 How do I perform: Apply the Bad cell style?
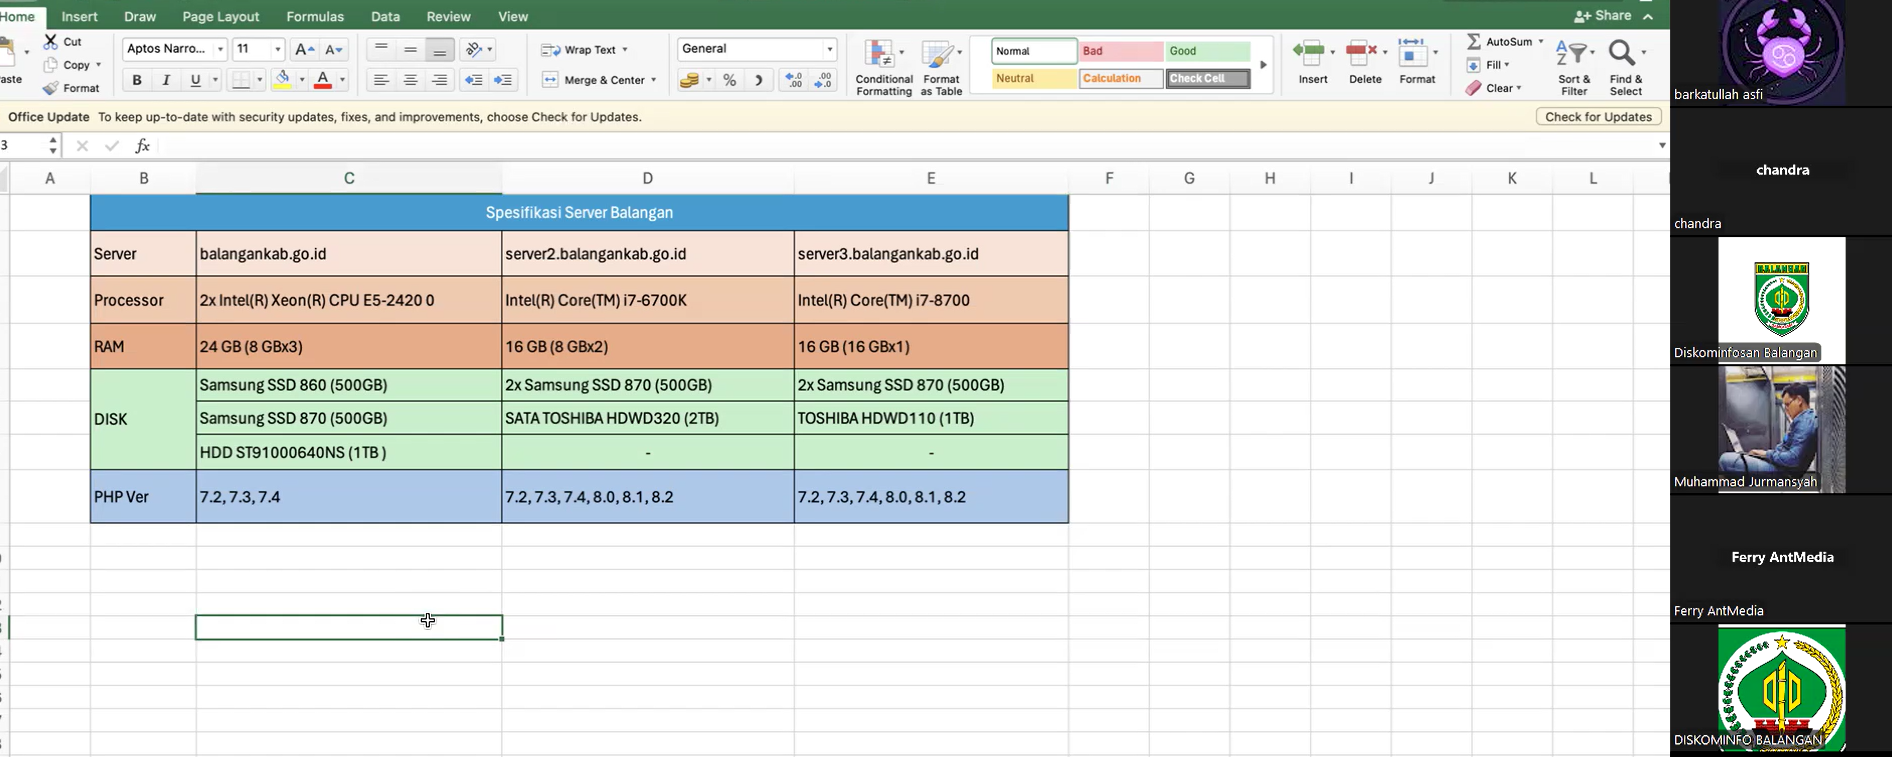tap(1121, 51)
